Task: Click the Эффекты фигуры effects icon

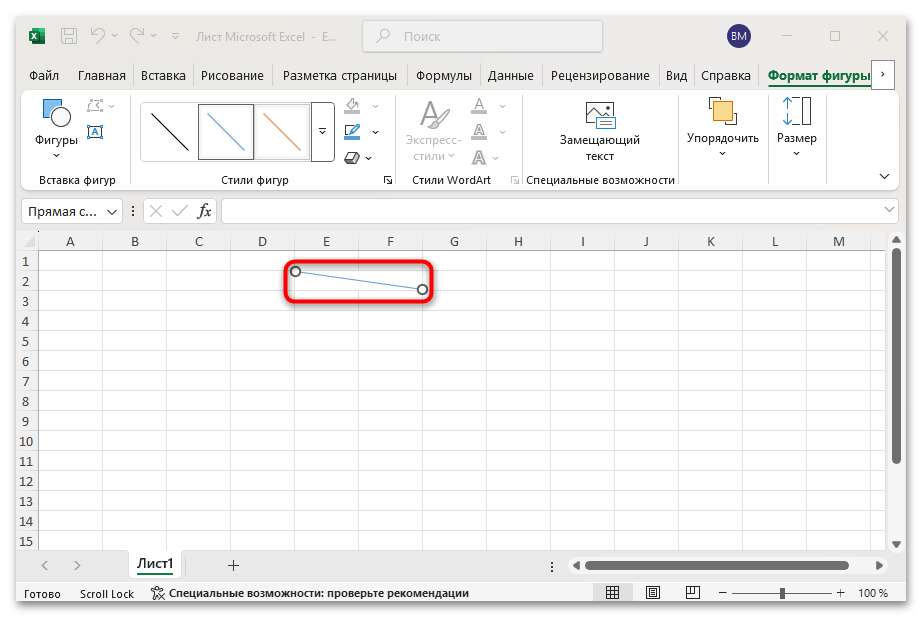Action: coord(352,156)
